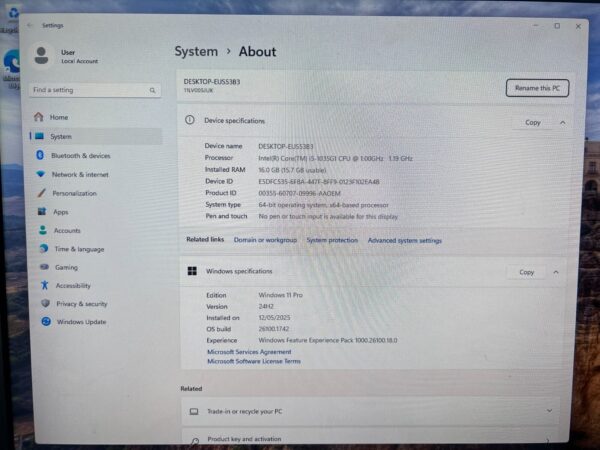Screen dimensions: 600x450
Task: Click the Personalization brush icon
Action: point(41,193)
